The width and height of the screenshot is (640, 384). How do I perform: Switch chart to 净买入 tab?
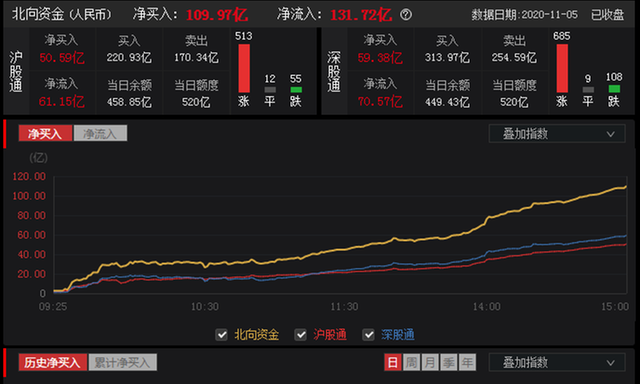point(45,133)
